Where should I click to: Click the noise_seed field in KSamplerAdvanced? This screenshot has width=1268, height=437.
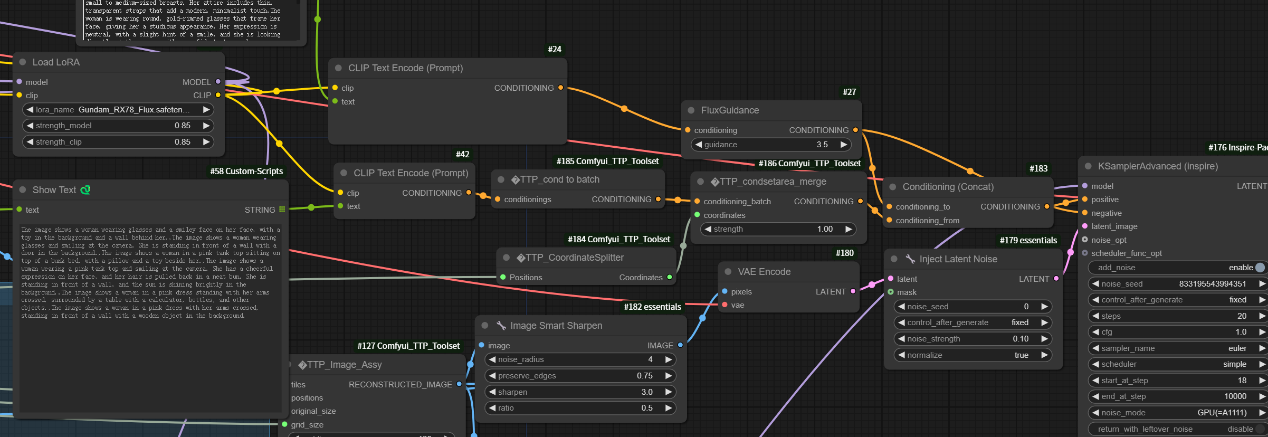(1176, 283)
